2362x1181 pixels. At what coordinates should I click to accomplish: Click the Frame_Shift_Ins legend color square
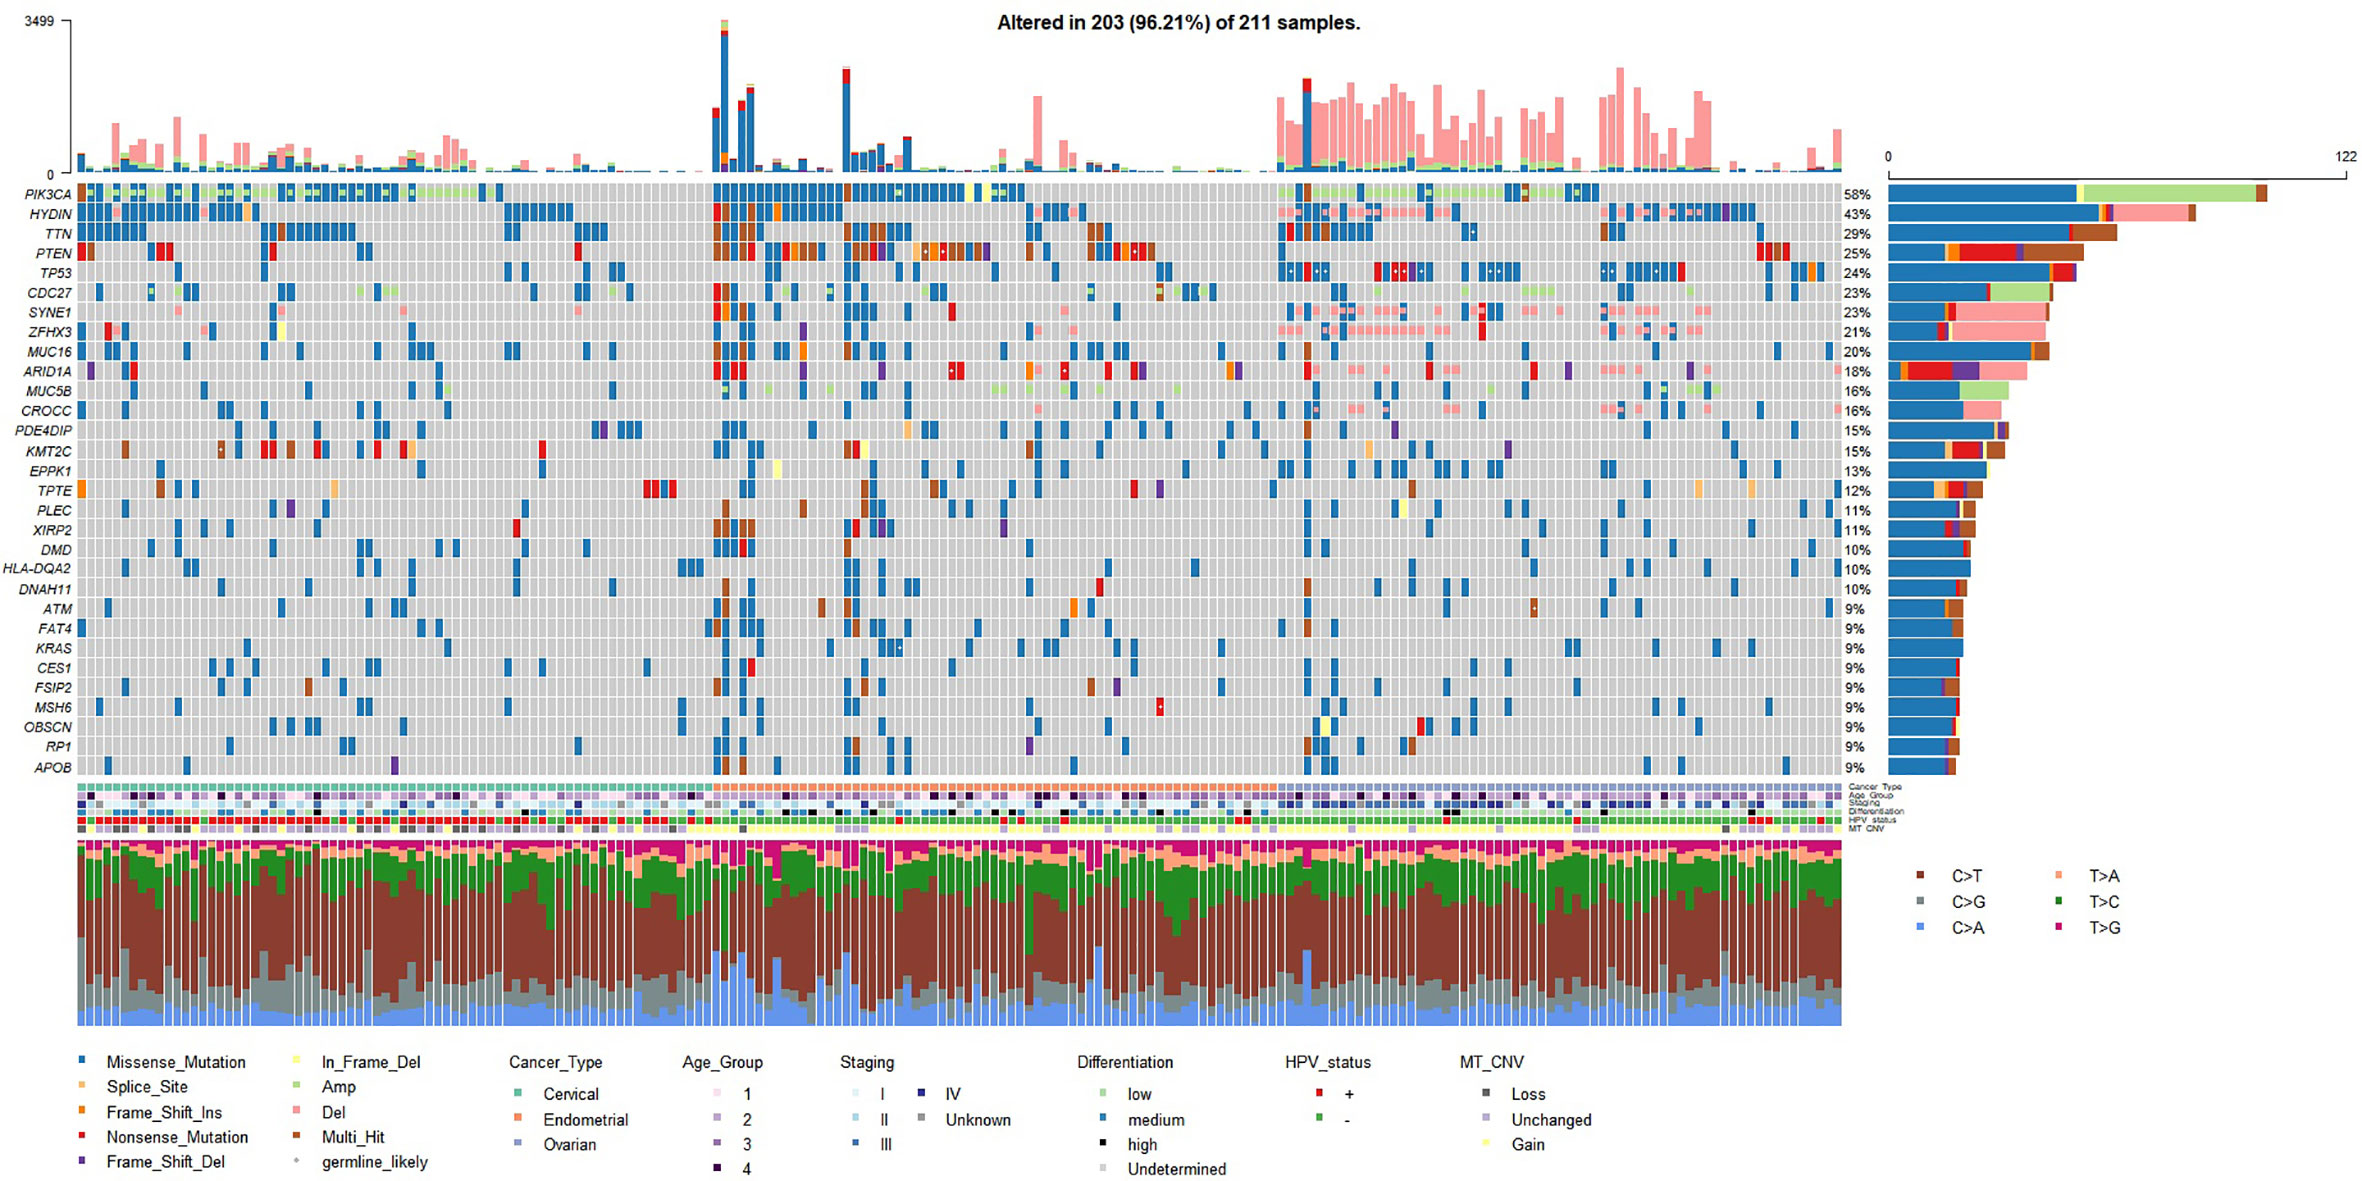click(82, 1110)
